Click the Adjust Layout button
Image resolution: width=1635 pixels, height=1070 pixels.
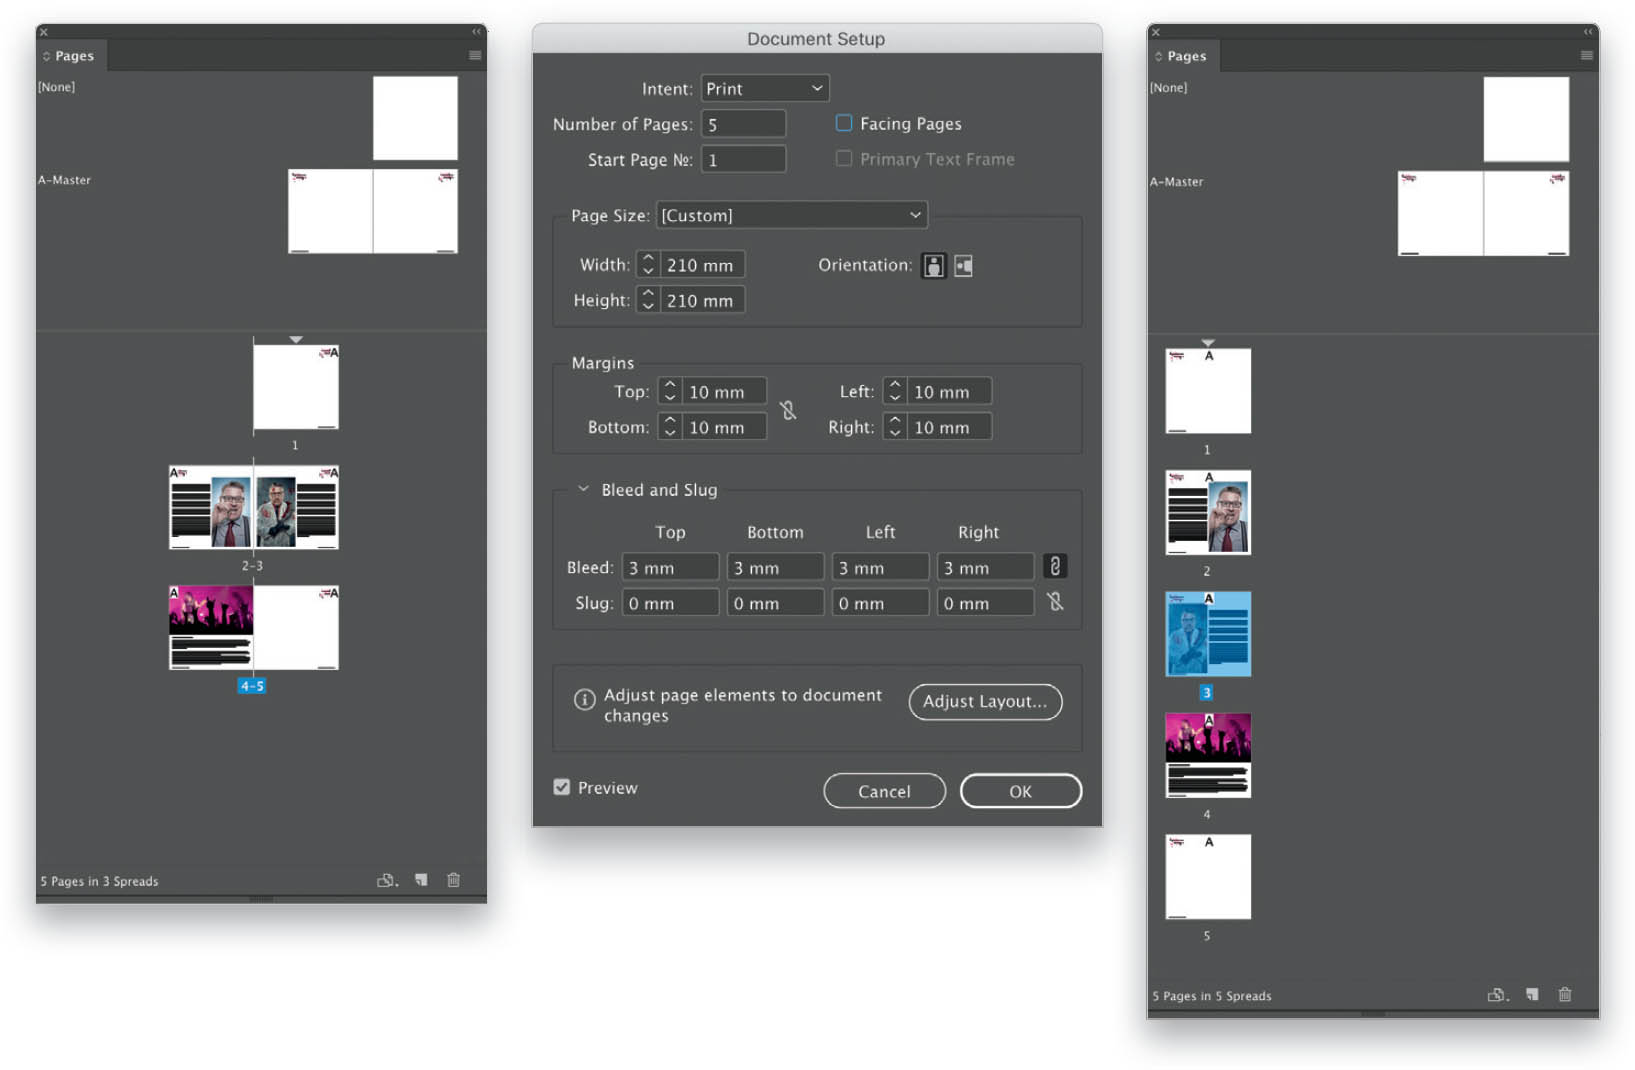[x=985, y=701]
